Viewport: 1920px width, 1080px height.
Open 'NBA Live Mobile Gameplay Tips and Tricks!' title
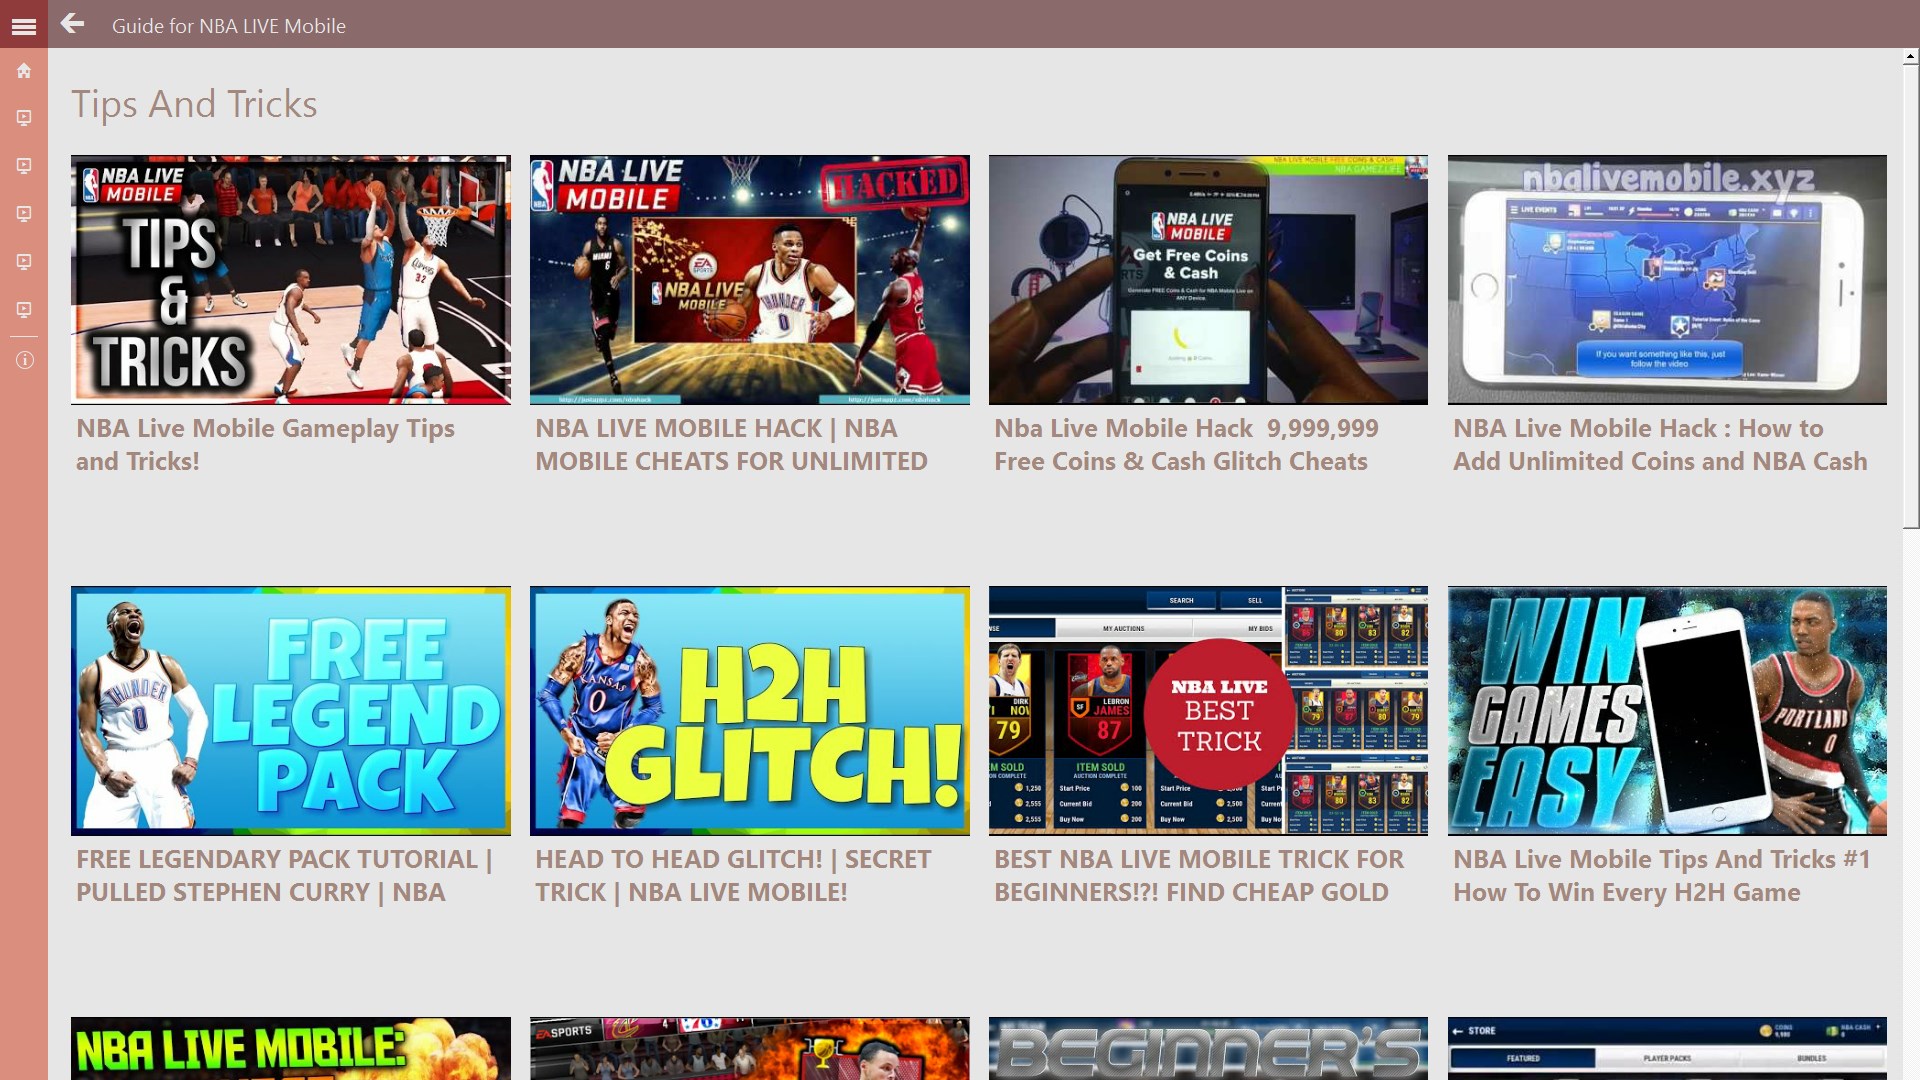tap(266, 445)
